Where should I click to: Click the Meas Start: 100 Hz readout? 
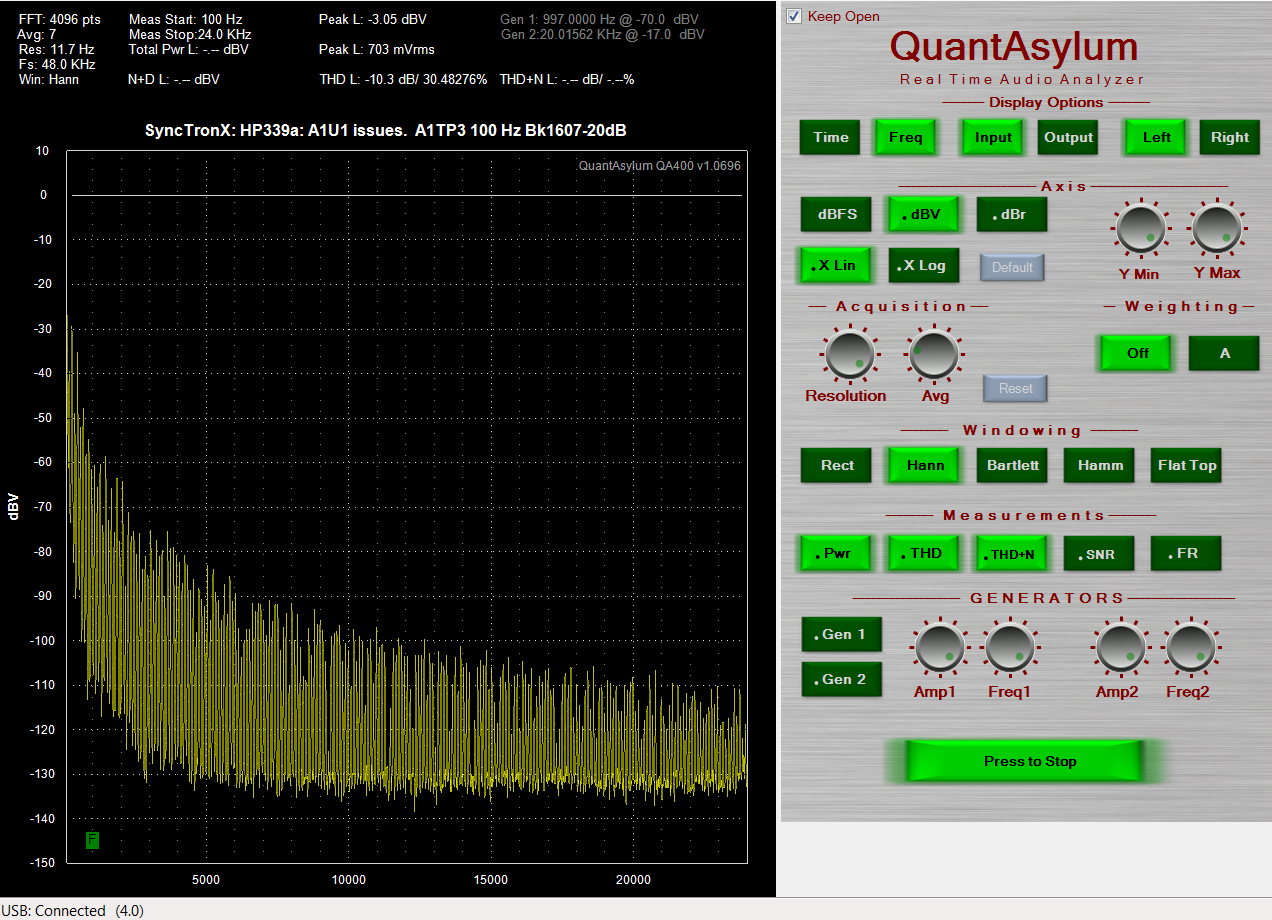(x=185, y=19)
